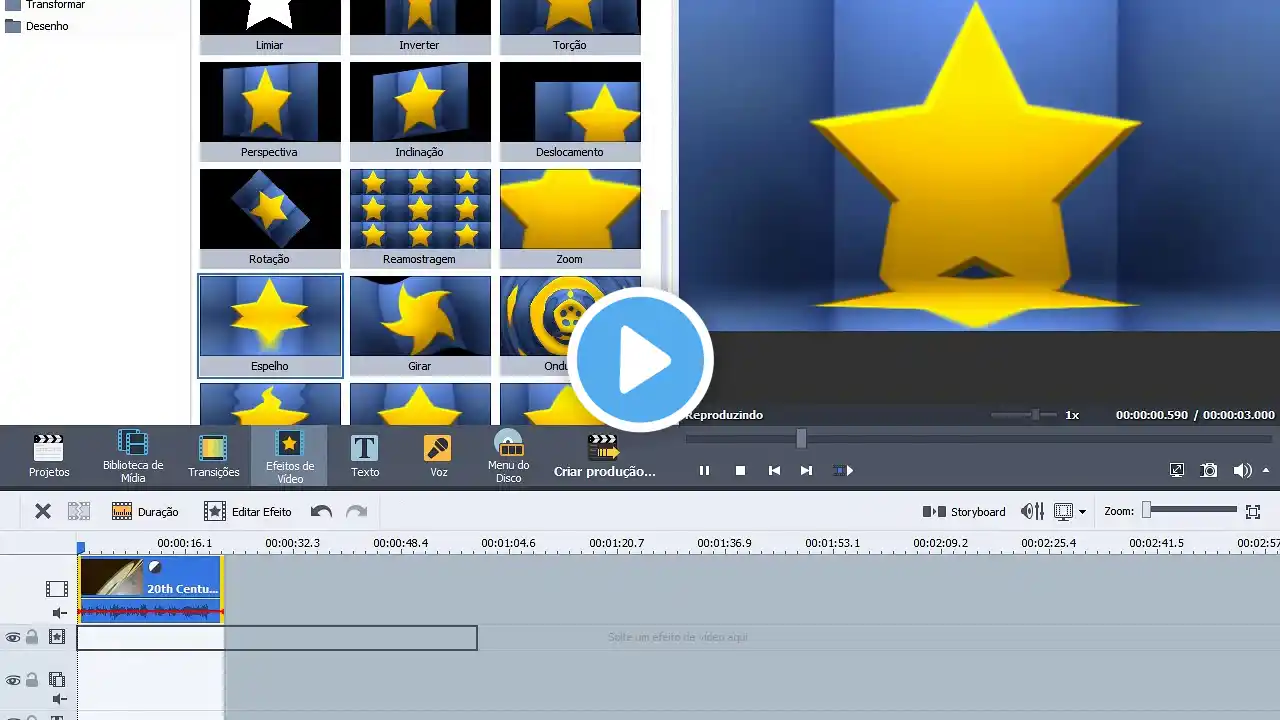Expand the volume arrow next to speaker
1280x720 pixels.
point(1266,470)
